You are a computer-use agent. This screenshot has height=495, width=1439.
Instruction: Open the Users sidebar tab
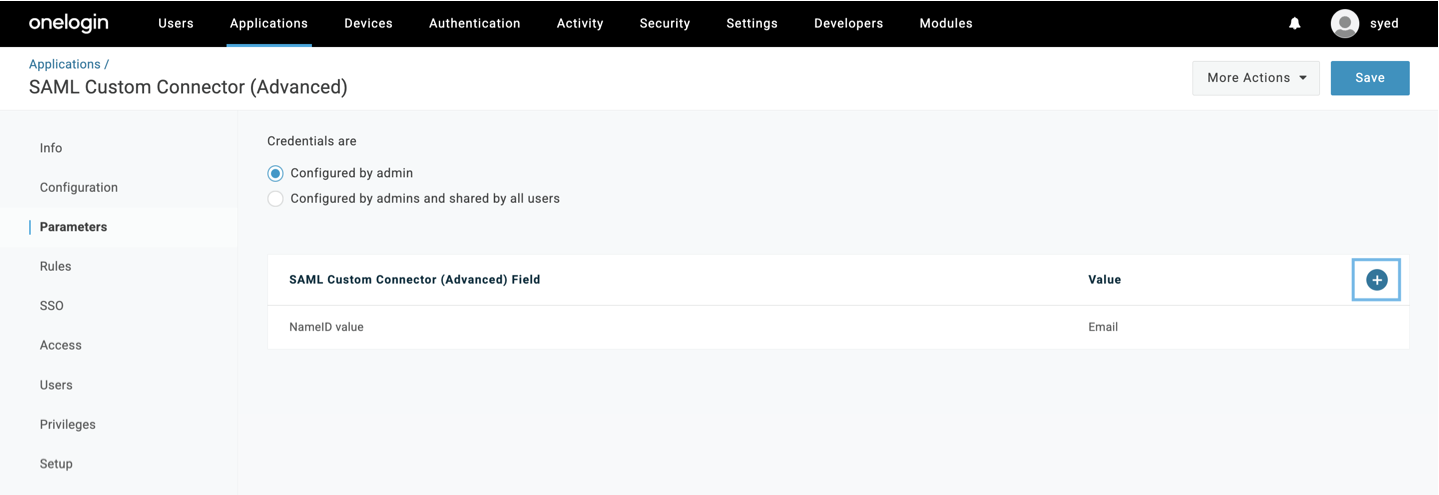pos(56,385)
